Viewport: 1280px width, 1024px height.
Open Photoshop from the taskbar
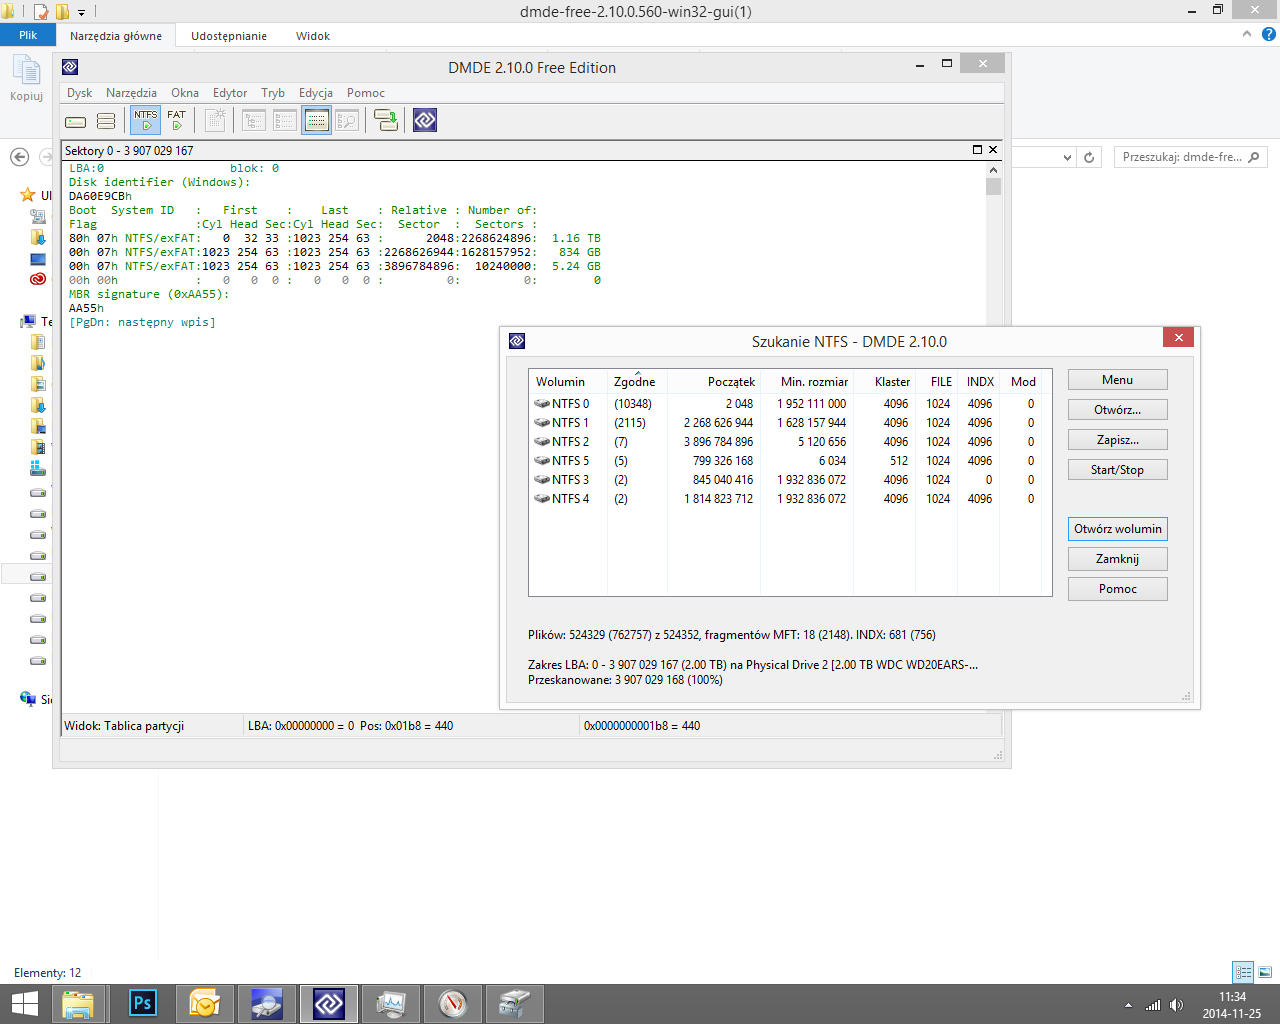143,1003
